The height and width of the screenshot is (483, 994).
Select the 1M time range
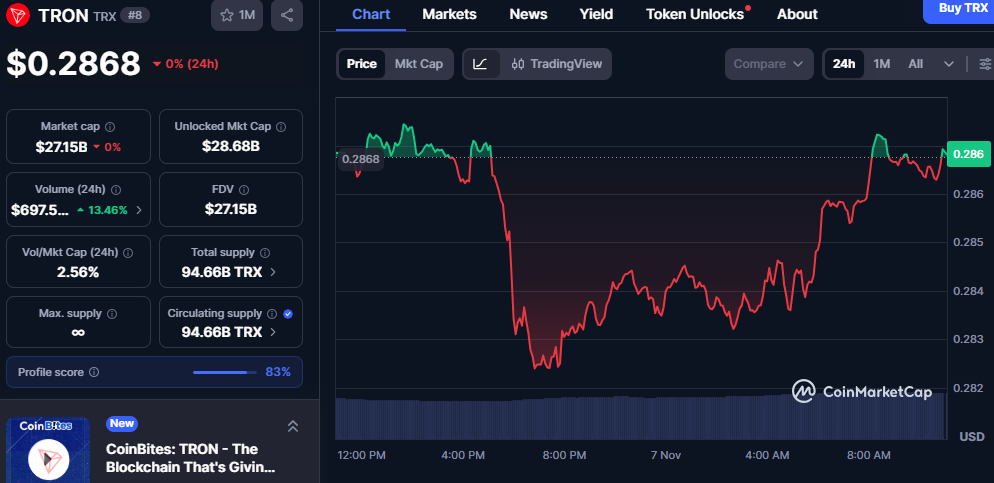point(881,64)
